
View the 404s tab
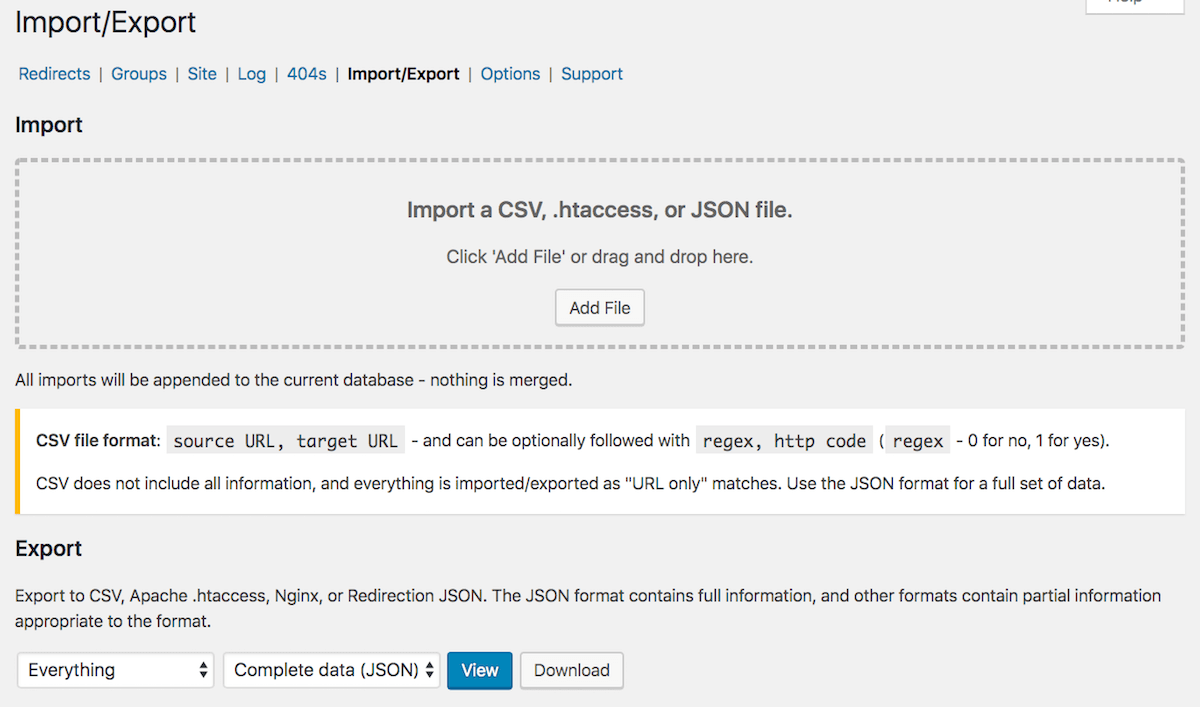click(307, 74)
